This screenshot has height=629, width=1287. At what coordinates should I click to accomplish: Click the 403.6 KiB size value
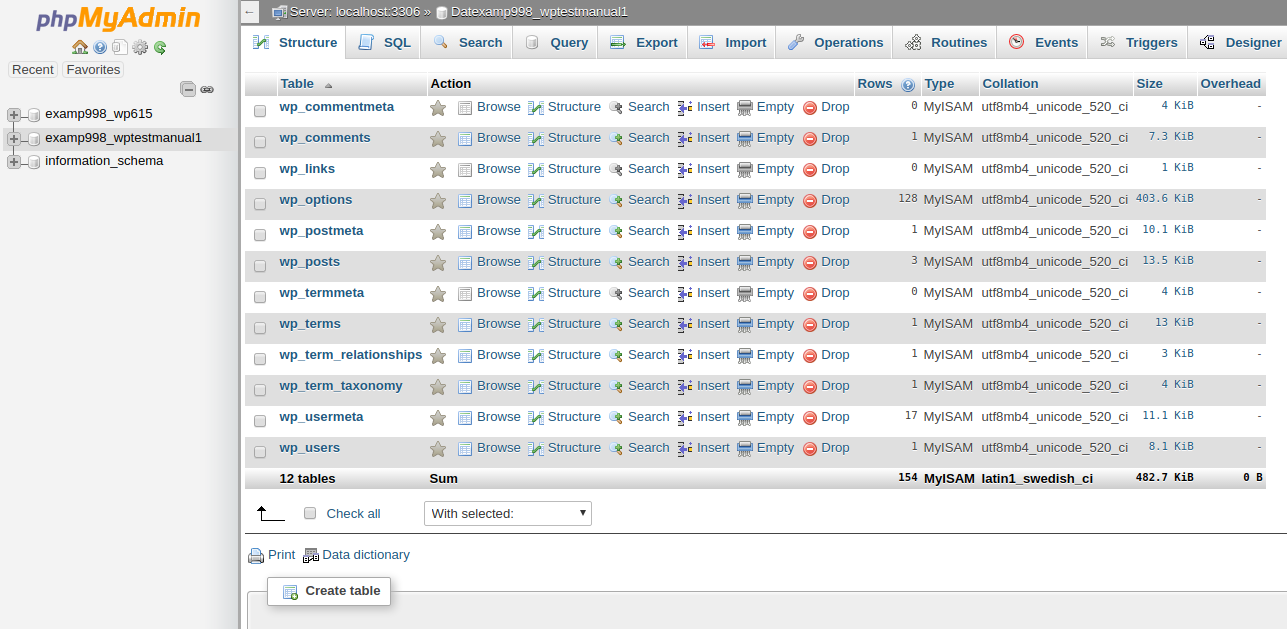click(1164, 199)
